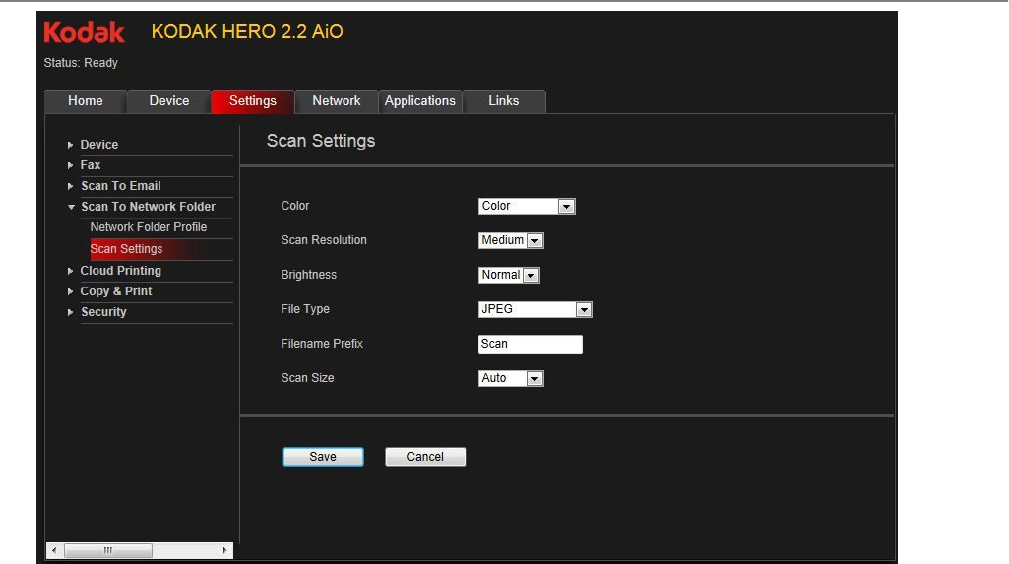Click the Filename Prefix input field
Viewport: 1009px width, 564px height.
tap(530, 344)
